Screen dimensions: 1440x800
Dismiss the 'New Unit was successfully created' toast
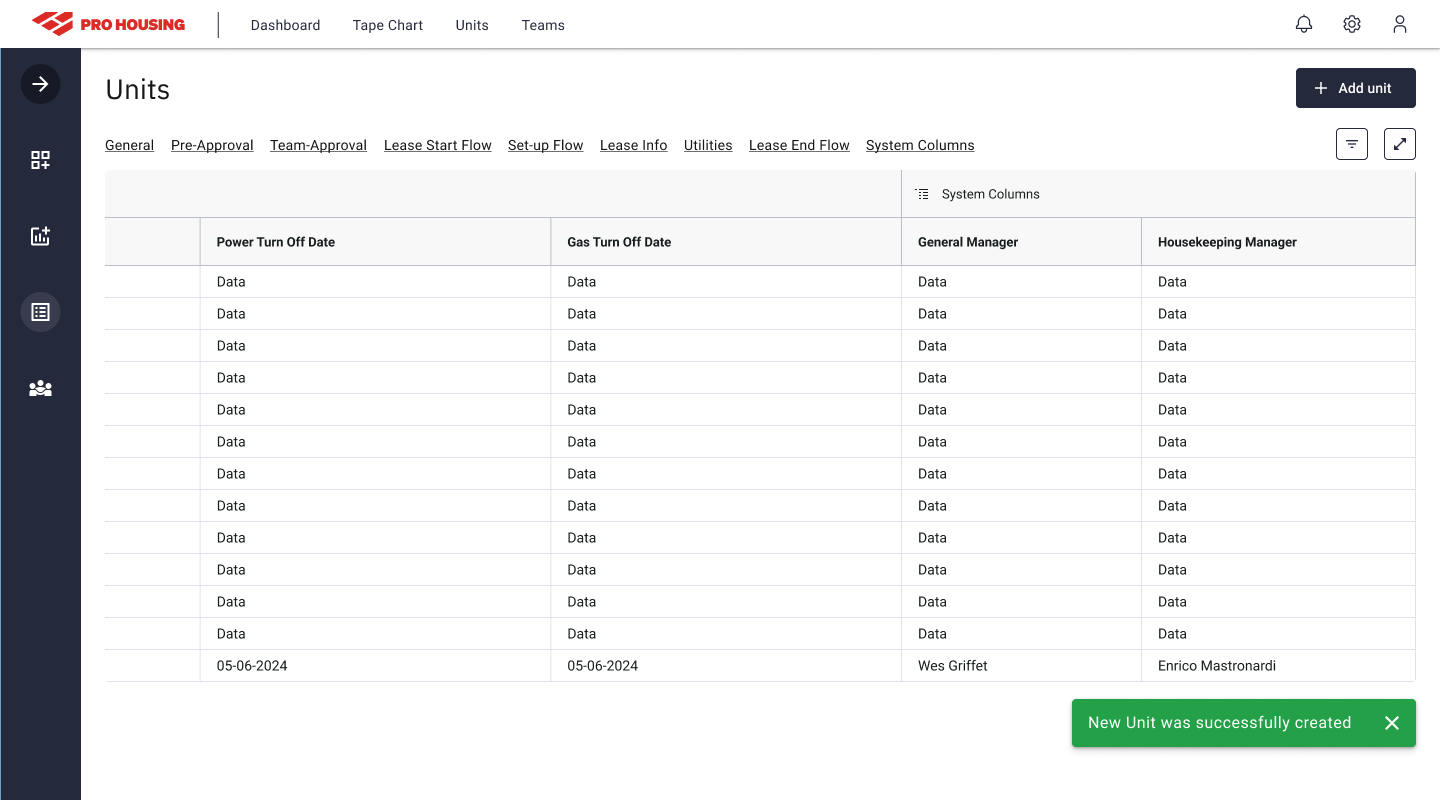(1392, 722)
